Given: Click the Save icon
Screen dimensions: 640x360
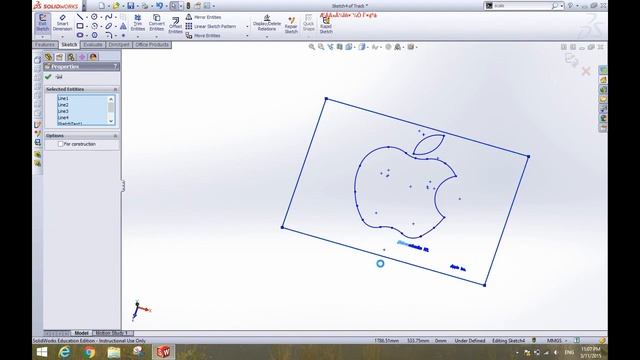Looking at the screenshot, I should tap(131, 6).
